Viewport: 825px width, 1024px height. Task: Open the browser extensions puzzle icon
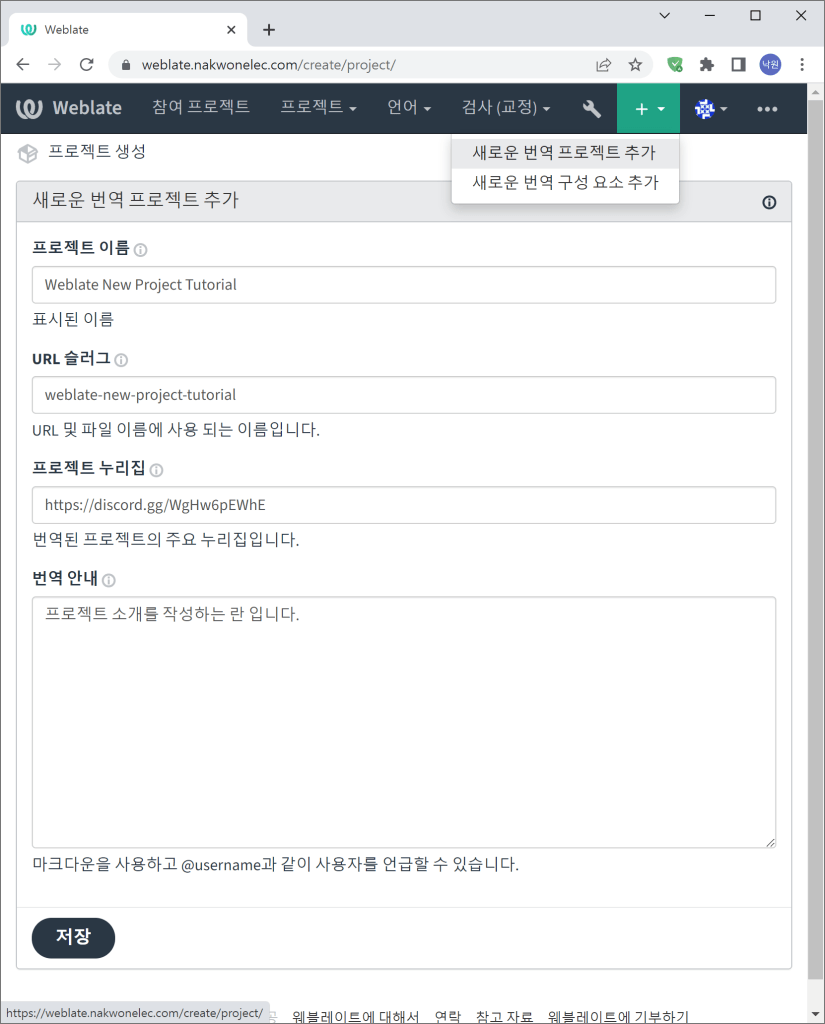point(707,64)
